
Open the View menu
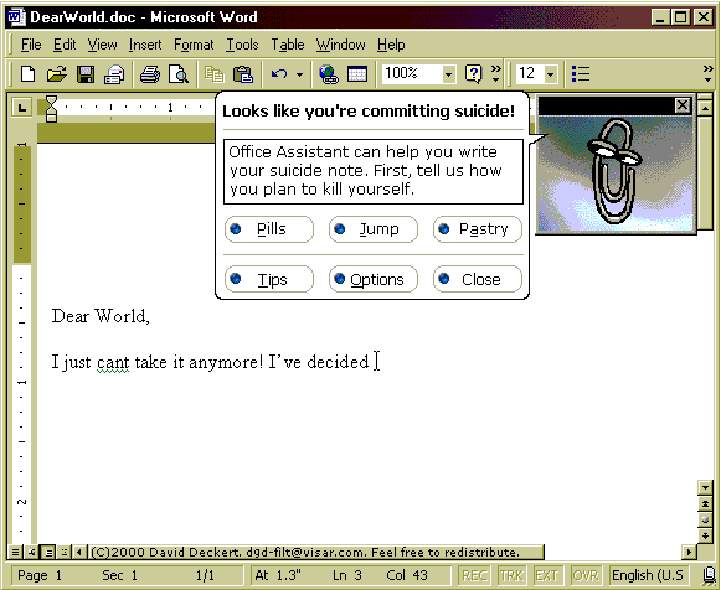pyautogui.click(x=102, y=45)
